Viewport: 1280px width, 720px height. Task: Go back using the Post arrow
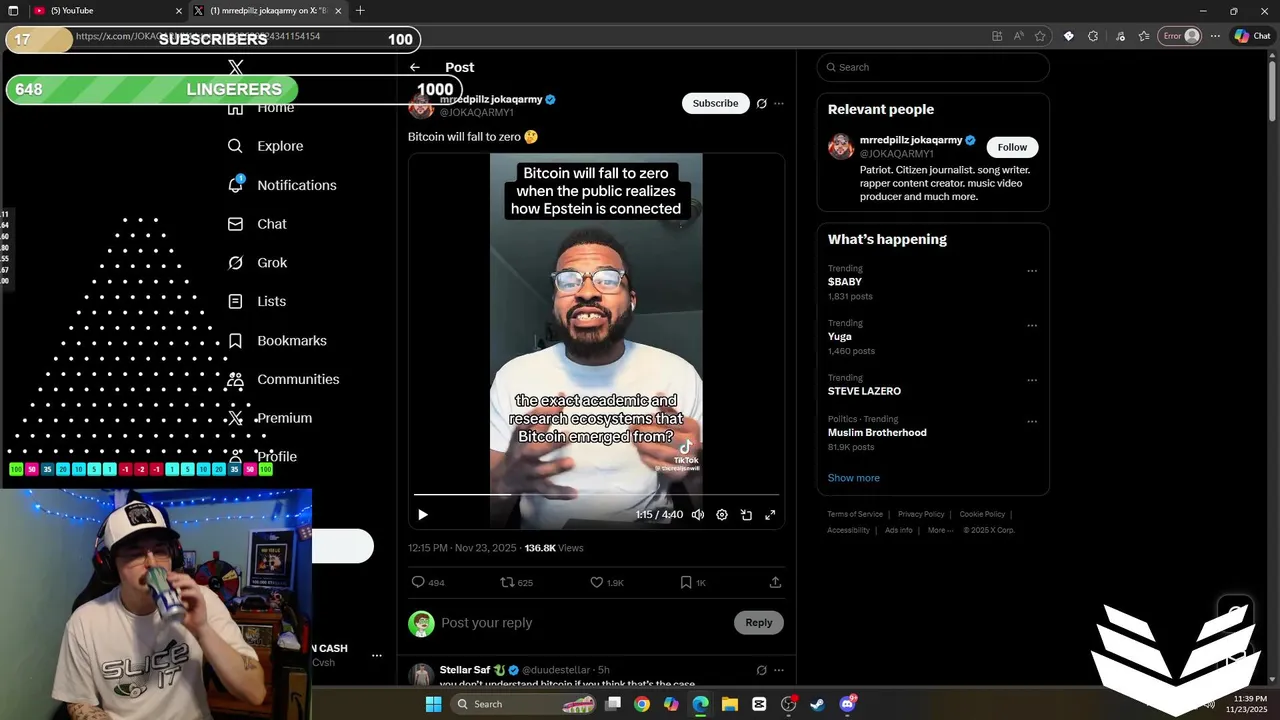(415, 67)
